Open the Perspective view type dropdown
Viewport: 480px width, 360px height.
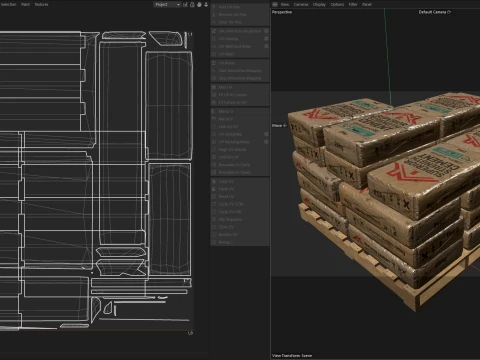point(282,12)
